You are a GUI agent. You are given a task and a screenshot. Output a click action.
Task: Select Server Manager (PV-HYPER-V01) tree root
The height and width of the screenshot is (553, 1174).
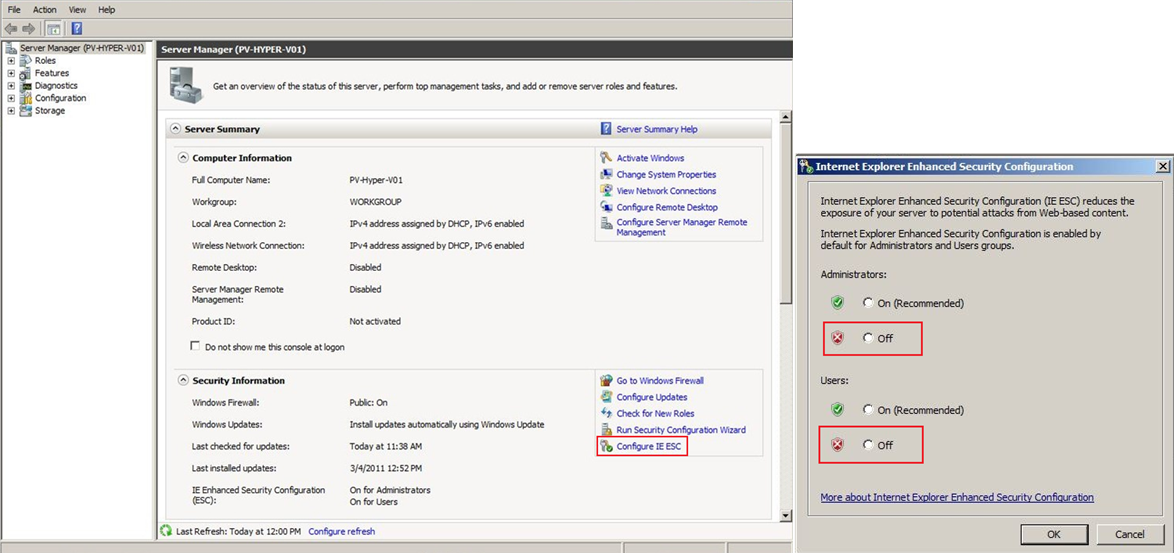81,48
